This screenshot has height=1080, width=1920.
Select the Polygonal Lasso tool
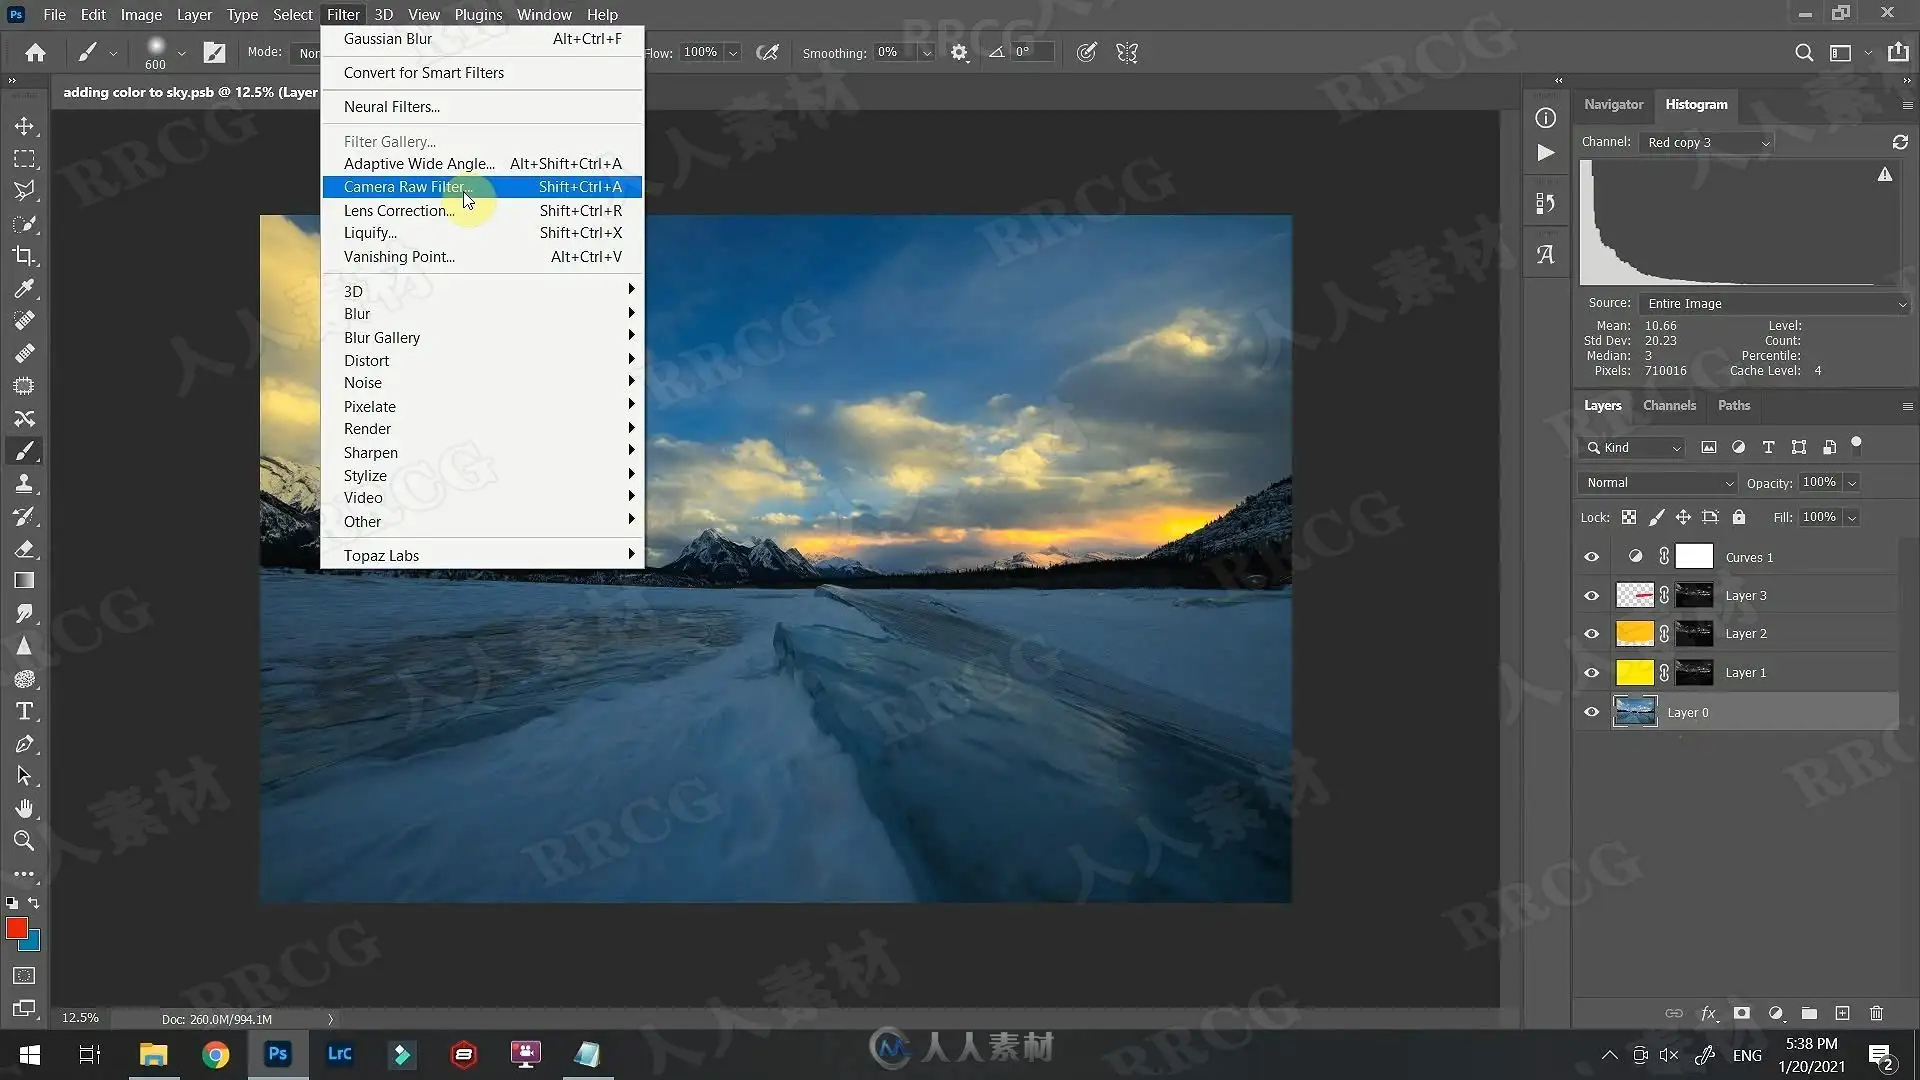24,191
